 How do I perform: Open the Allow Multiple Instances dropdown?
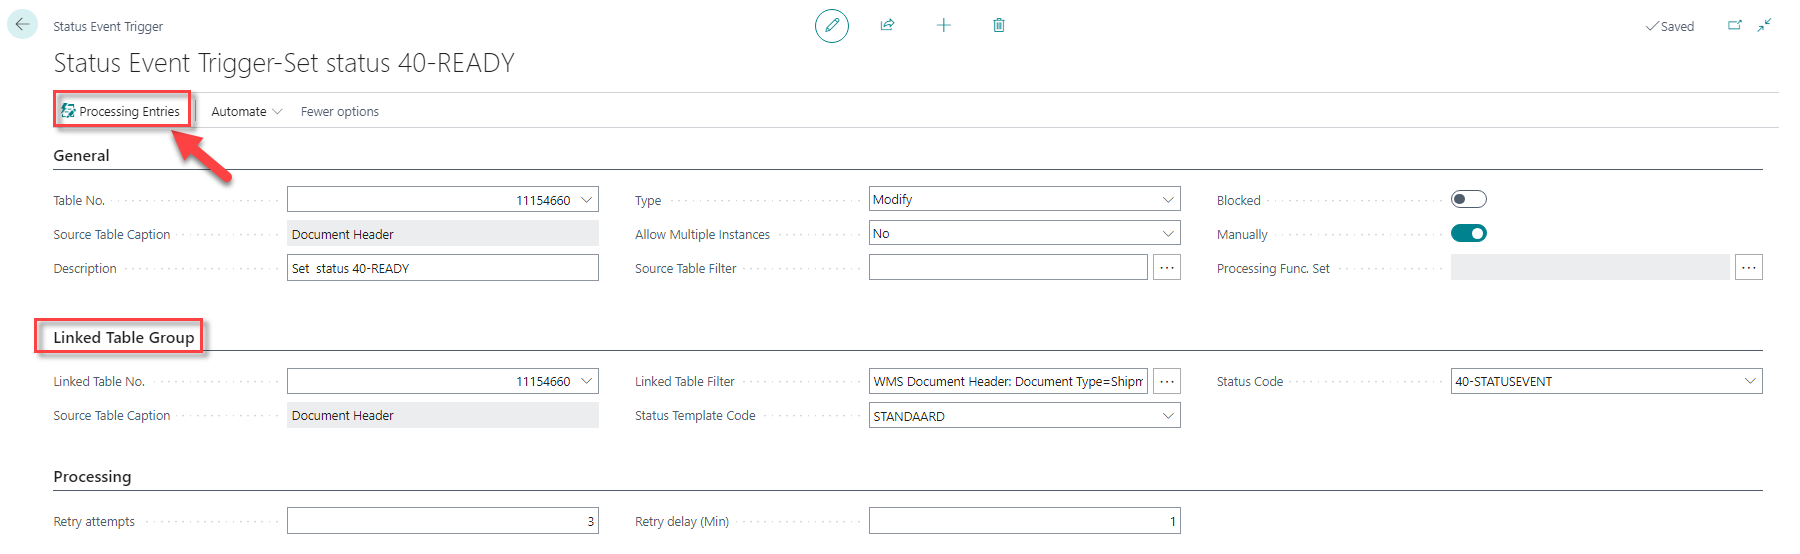1024,233
